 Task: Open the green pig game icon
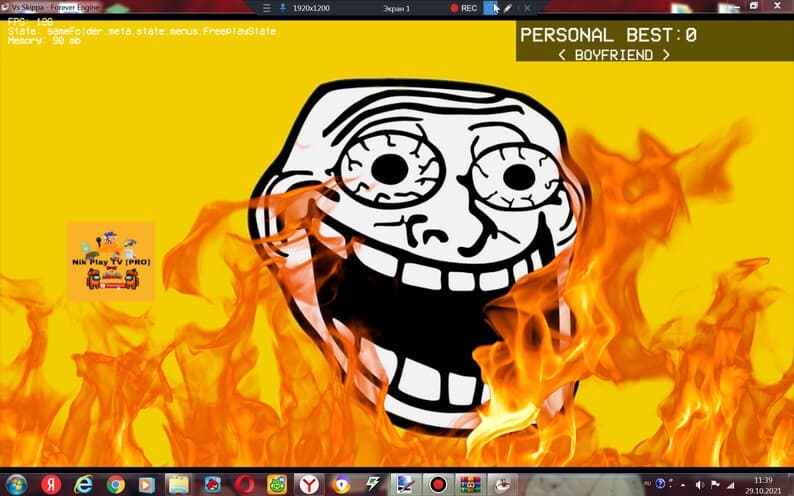click(x=277, y=484)
